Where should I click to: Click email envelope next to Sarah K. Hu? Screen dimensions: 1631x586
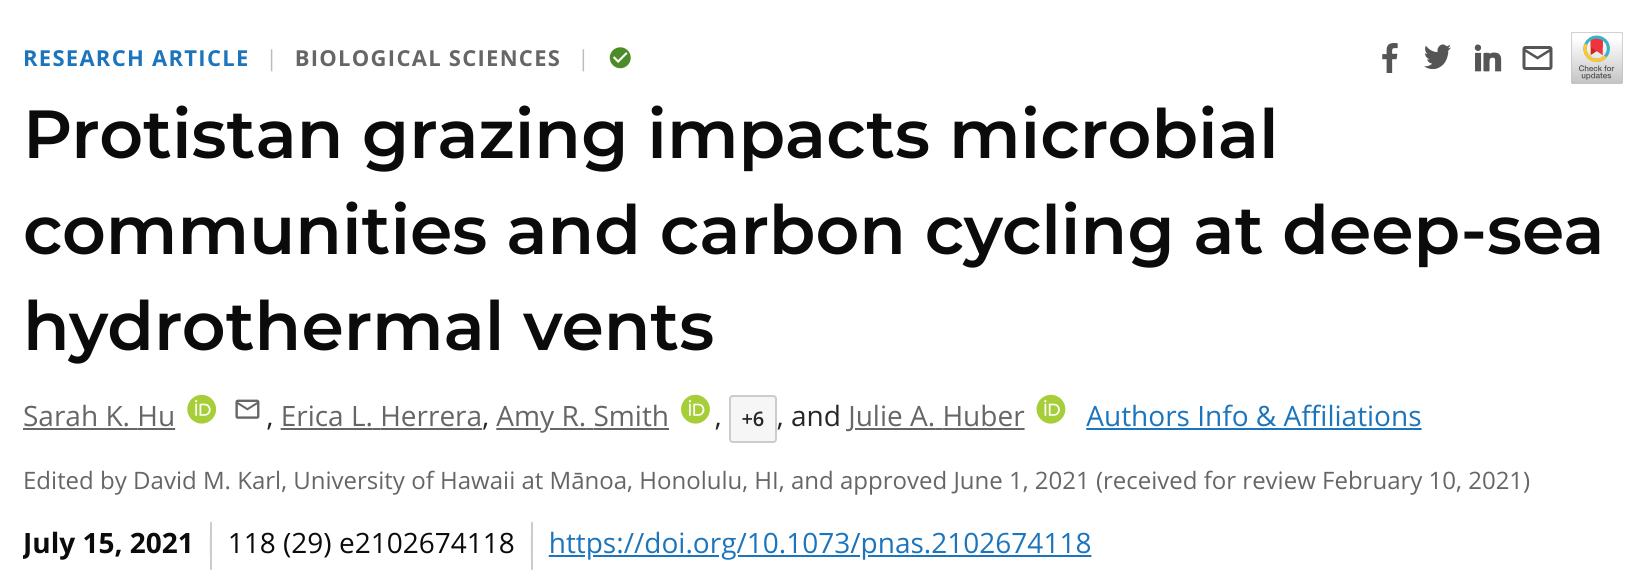pyautogui.click(x=247, y=409)
